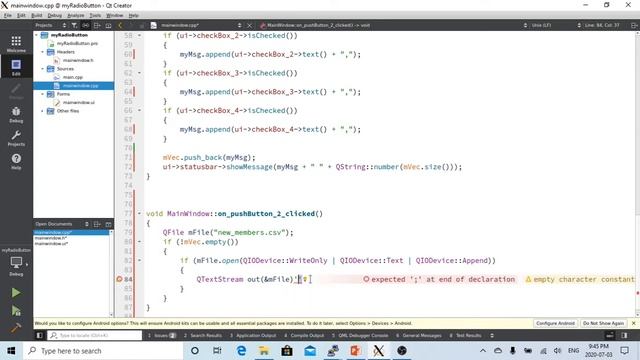
Task: Click the editor vertical scrollbar
Action: pos(637,173)
